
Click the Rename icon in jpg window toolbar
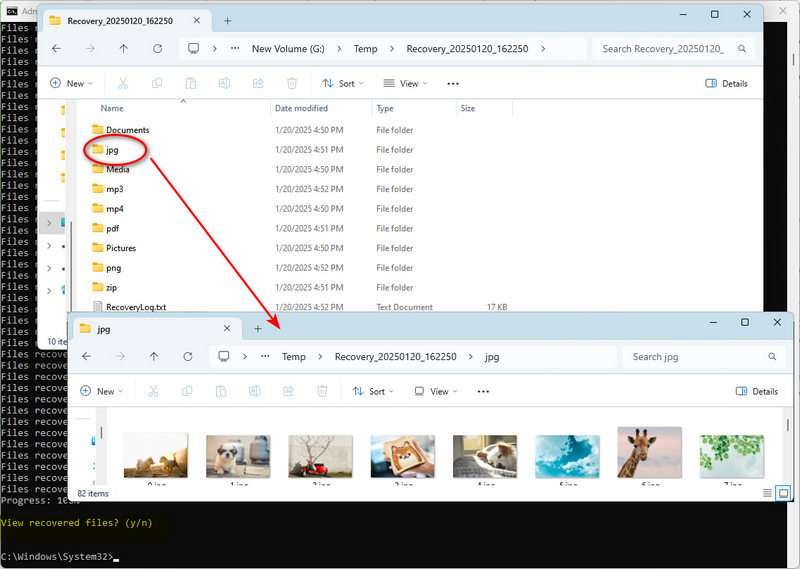(x=255, y=391)
